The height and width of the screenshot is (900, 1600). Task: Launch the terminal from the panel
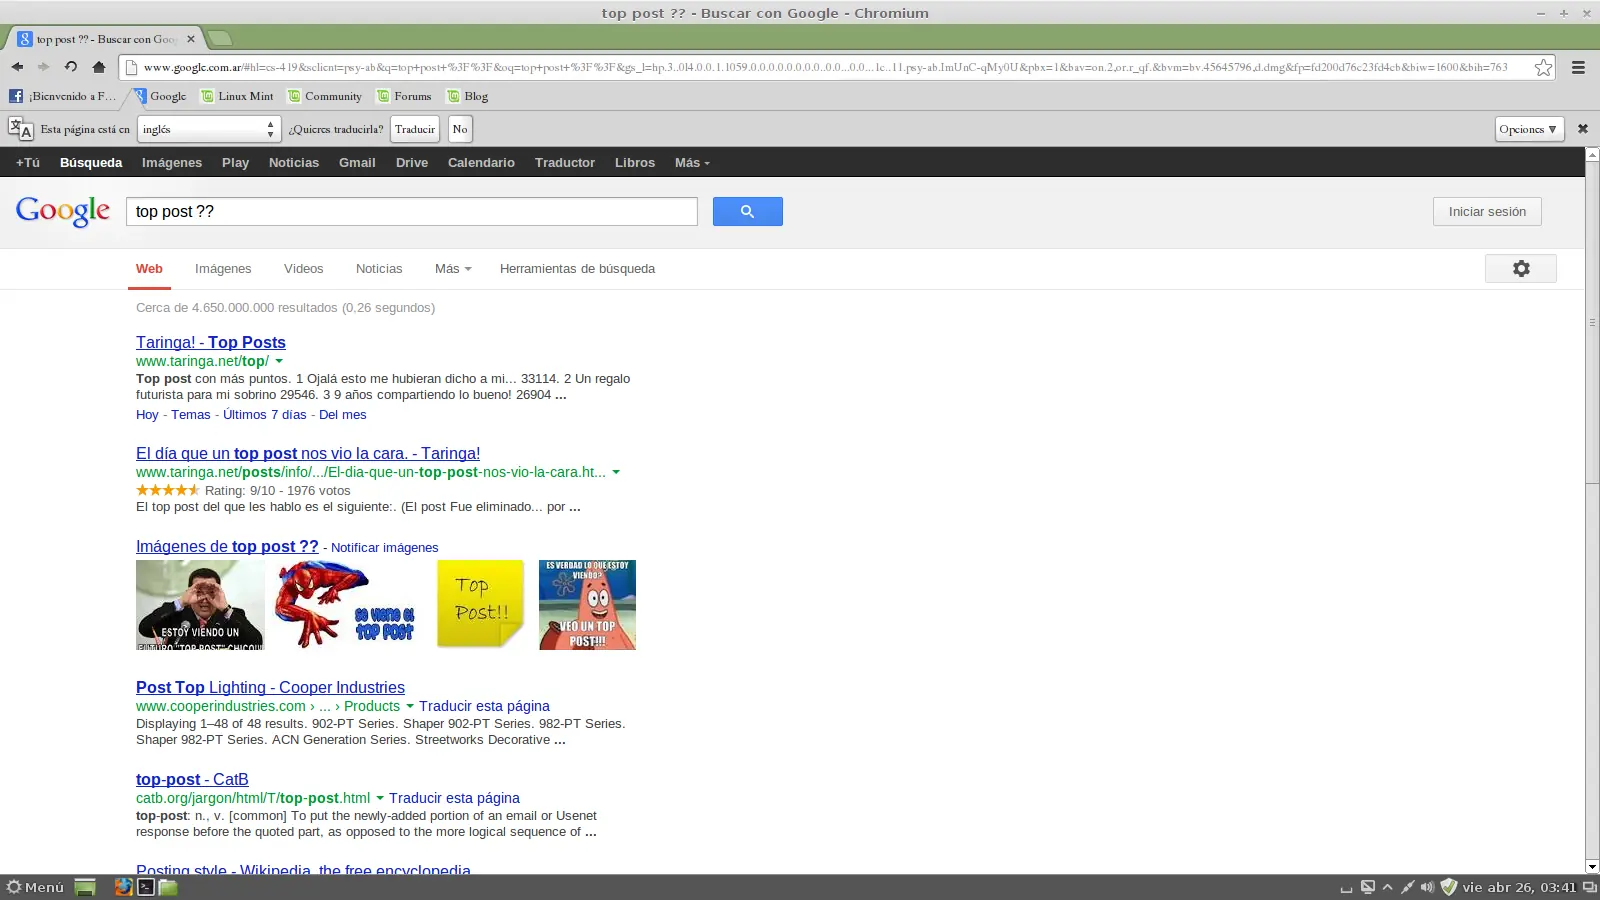pyautogui.click(x=146, y=887)
